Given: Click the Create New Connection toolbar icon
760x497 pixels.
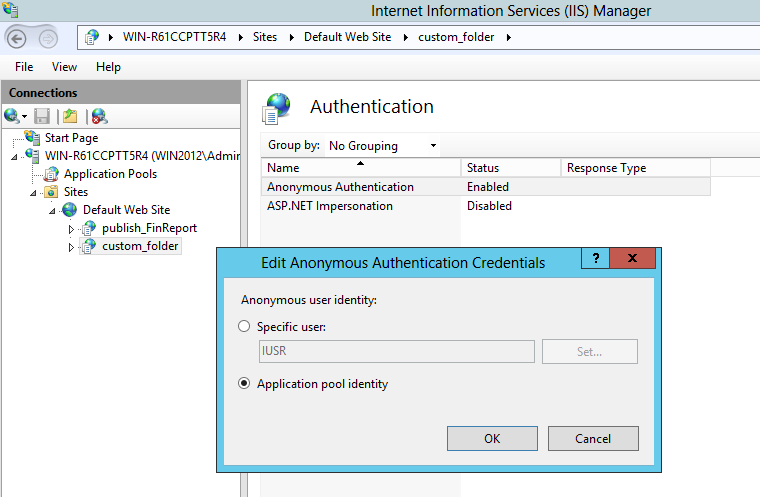Looking at the screenshot, I should tap(14, 116).
